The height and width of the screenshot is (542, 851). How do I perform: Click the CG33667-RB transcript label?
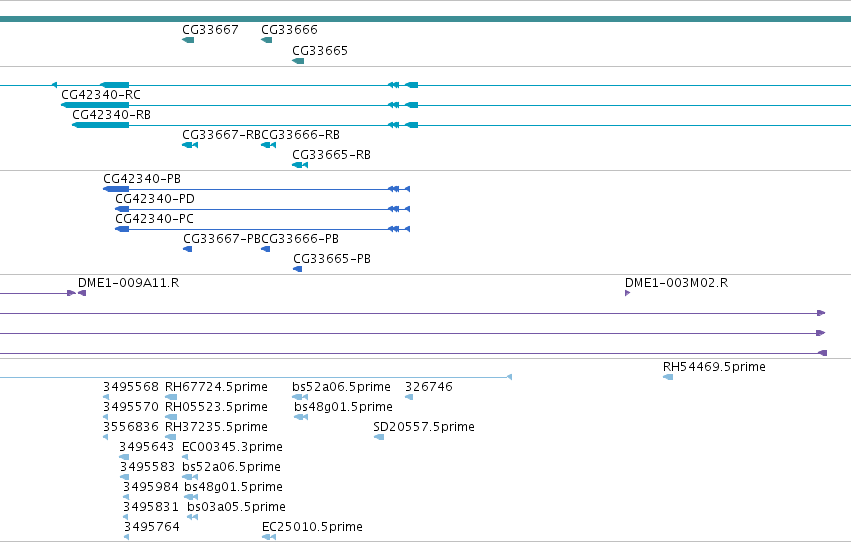221,135
